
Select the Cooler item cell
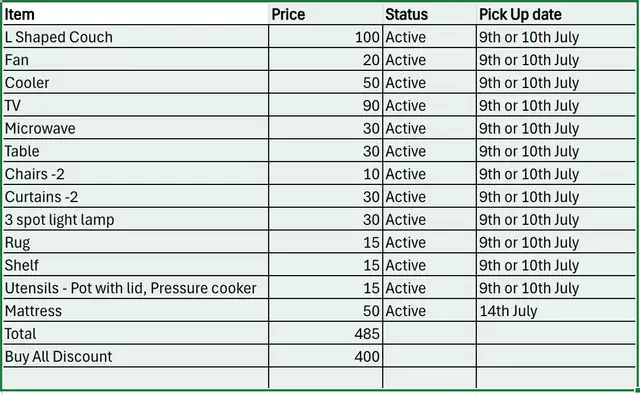click(x=136, y=82)
